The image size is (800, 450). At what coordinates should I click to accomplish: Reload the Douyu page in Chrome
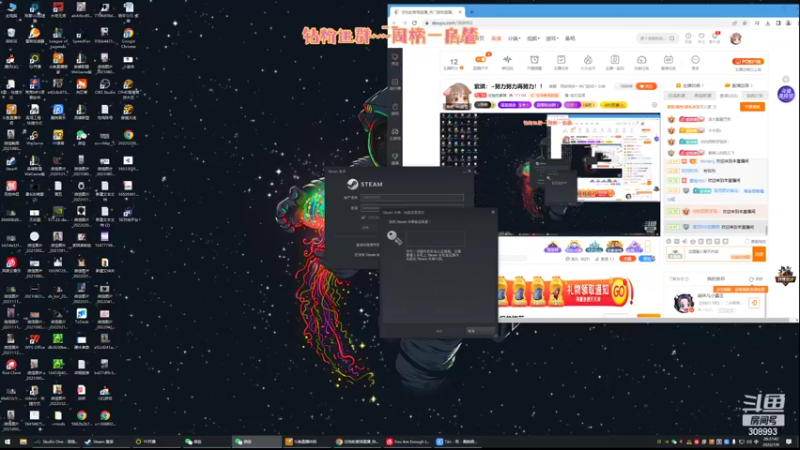click(414, 23)
